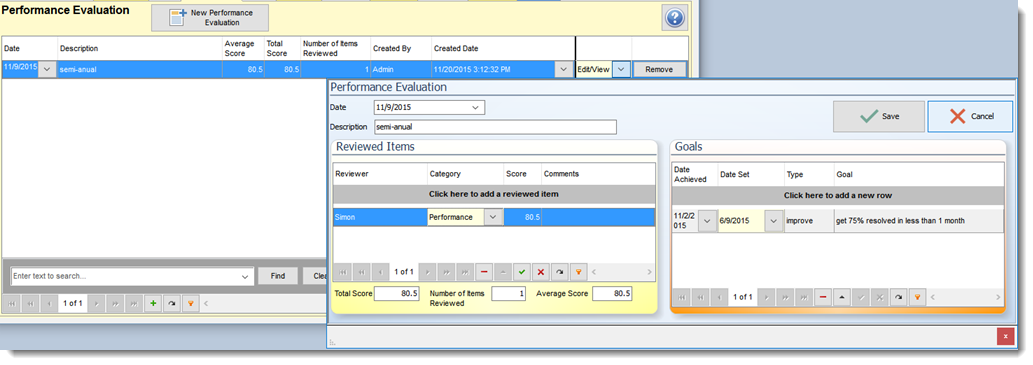The width and height of the screenshot is (1033, 365).
Task: Expand the Performance category dropdown
Action: pyautogui.click(x=493, y=217)
